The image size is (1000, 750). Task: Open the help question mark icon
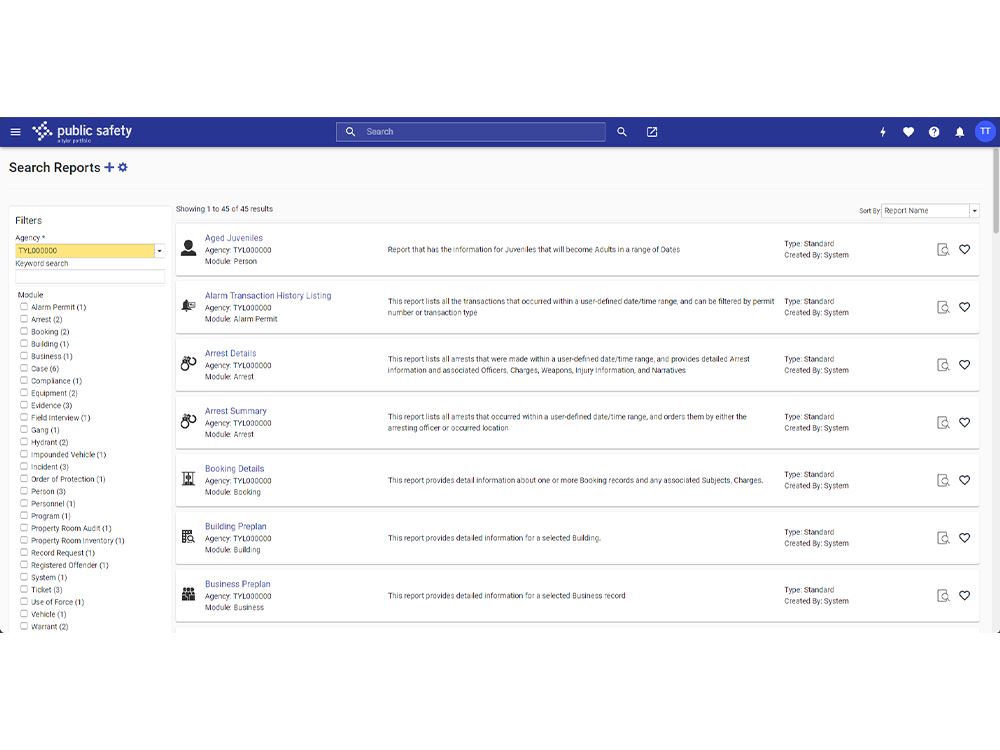click(934, 132)
